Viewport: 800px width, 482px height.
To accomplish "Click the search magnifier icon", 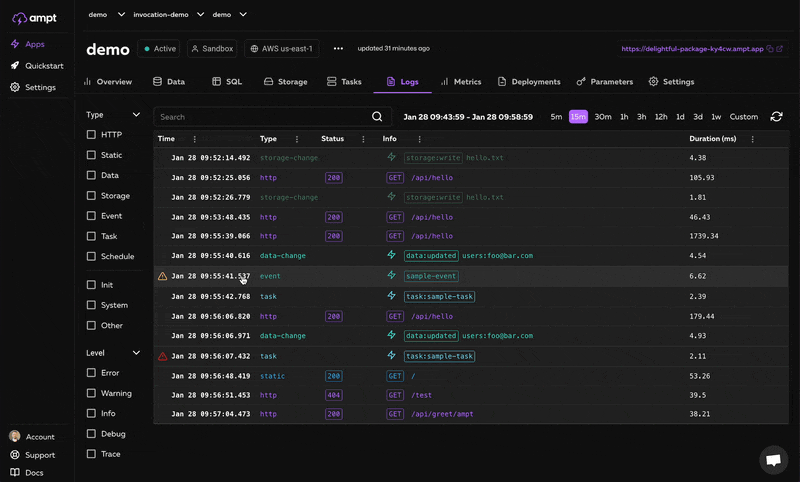I will click(377, 117).
